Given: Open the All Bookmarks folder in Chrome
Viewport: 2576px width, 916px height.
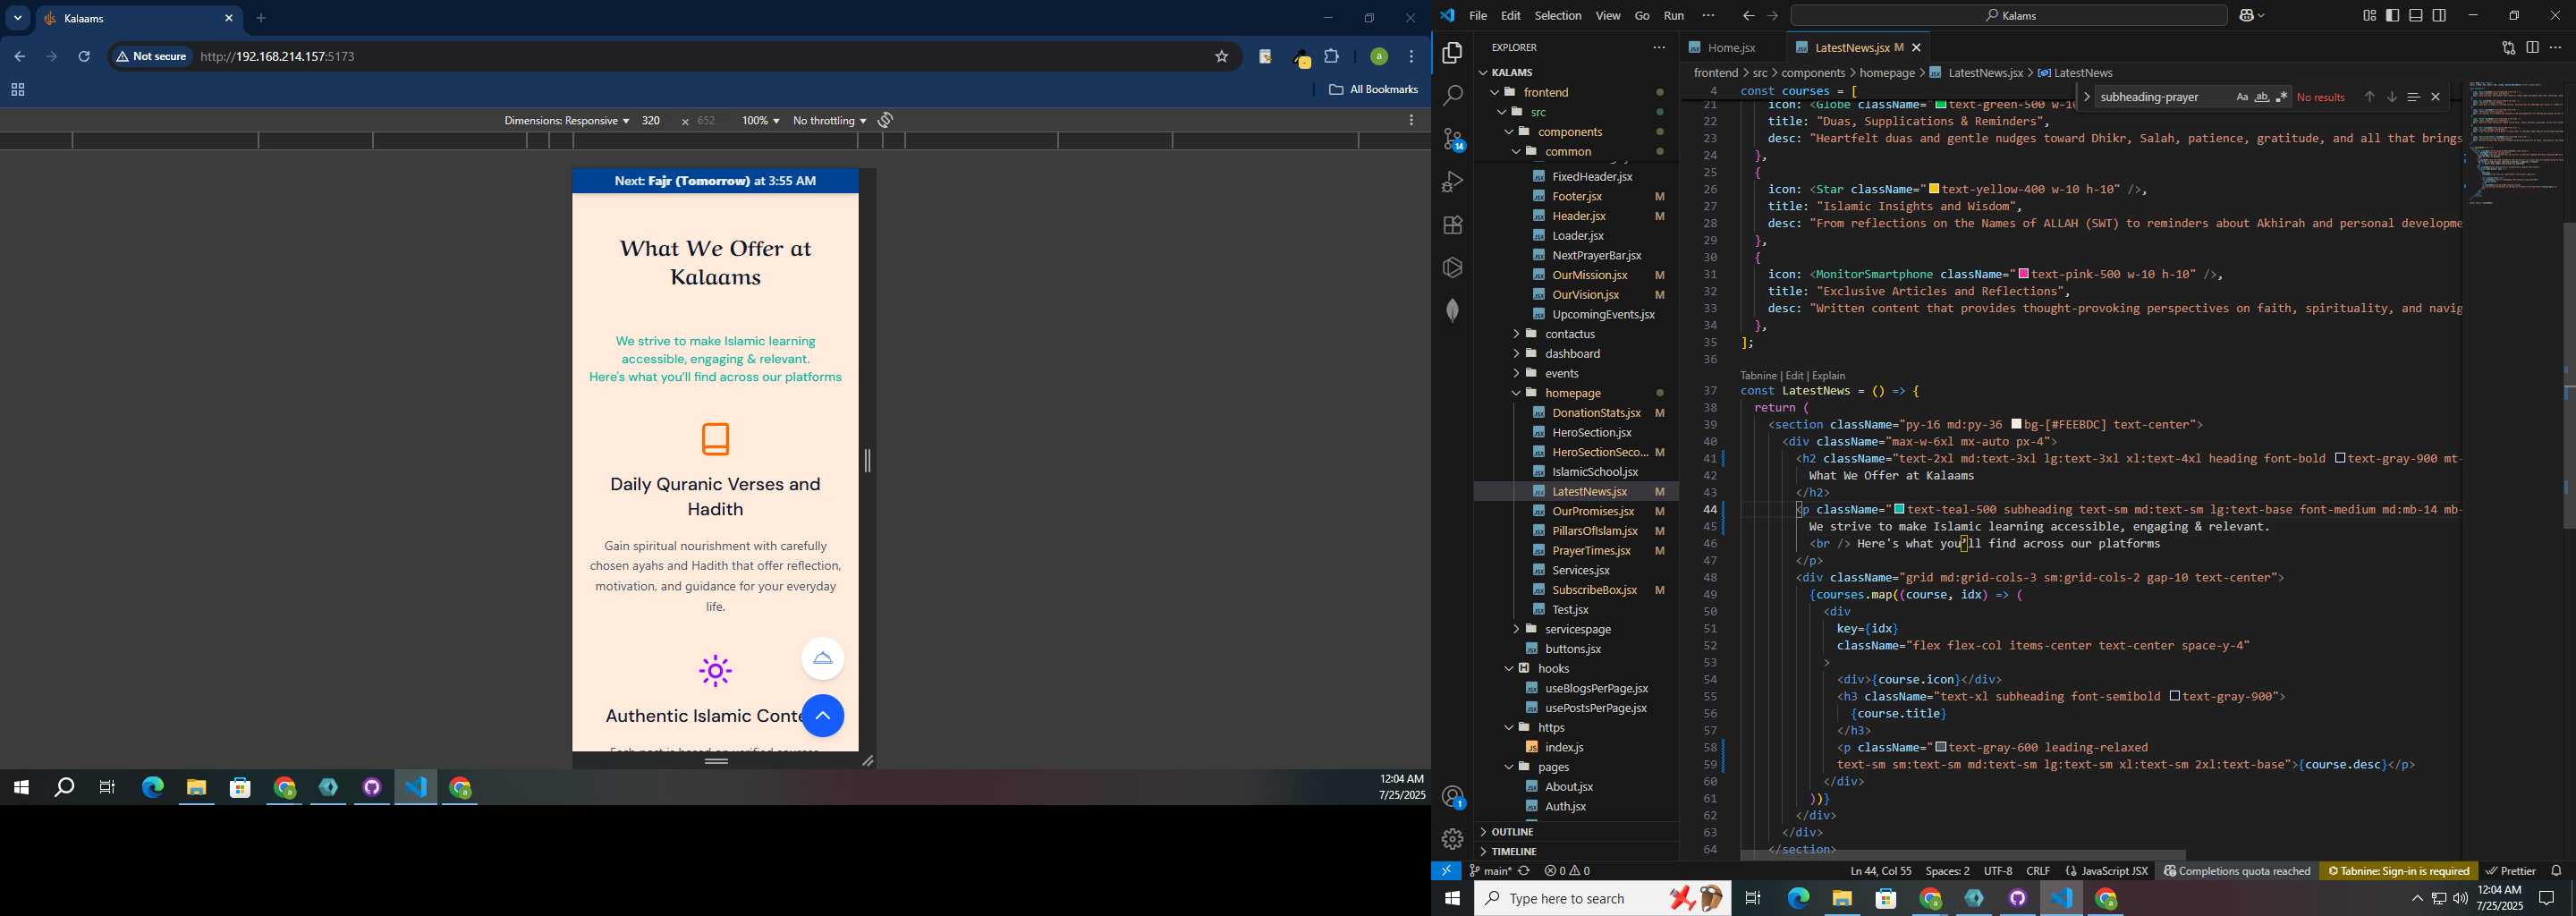Looking at the screenshot, I should click(1373, 90).
